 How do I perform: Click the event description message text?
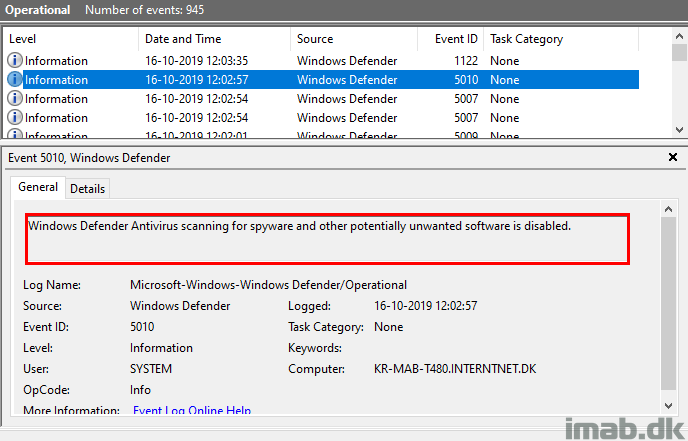point(299,226)
